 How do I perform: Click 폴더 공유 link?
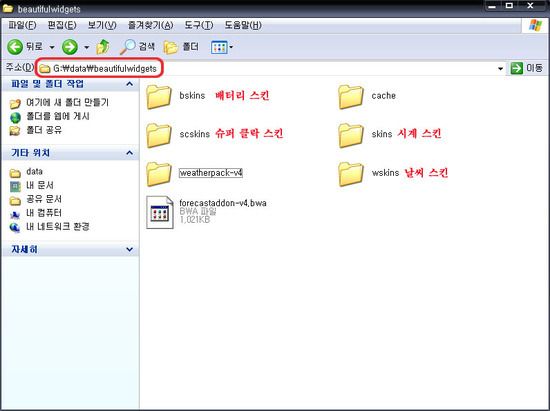tap(44, 130)
